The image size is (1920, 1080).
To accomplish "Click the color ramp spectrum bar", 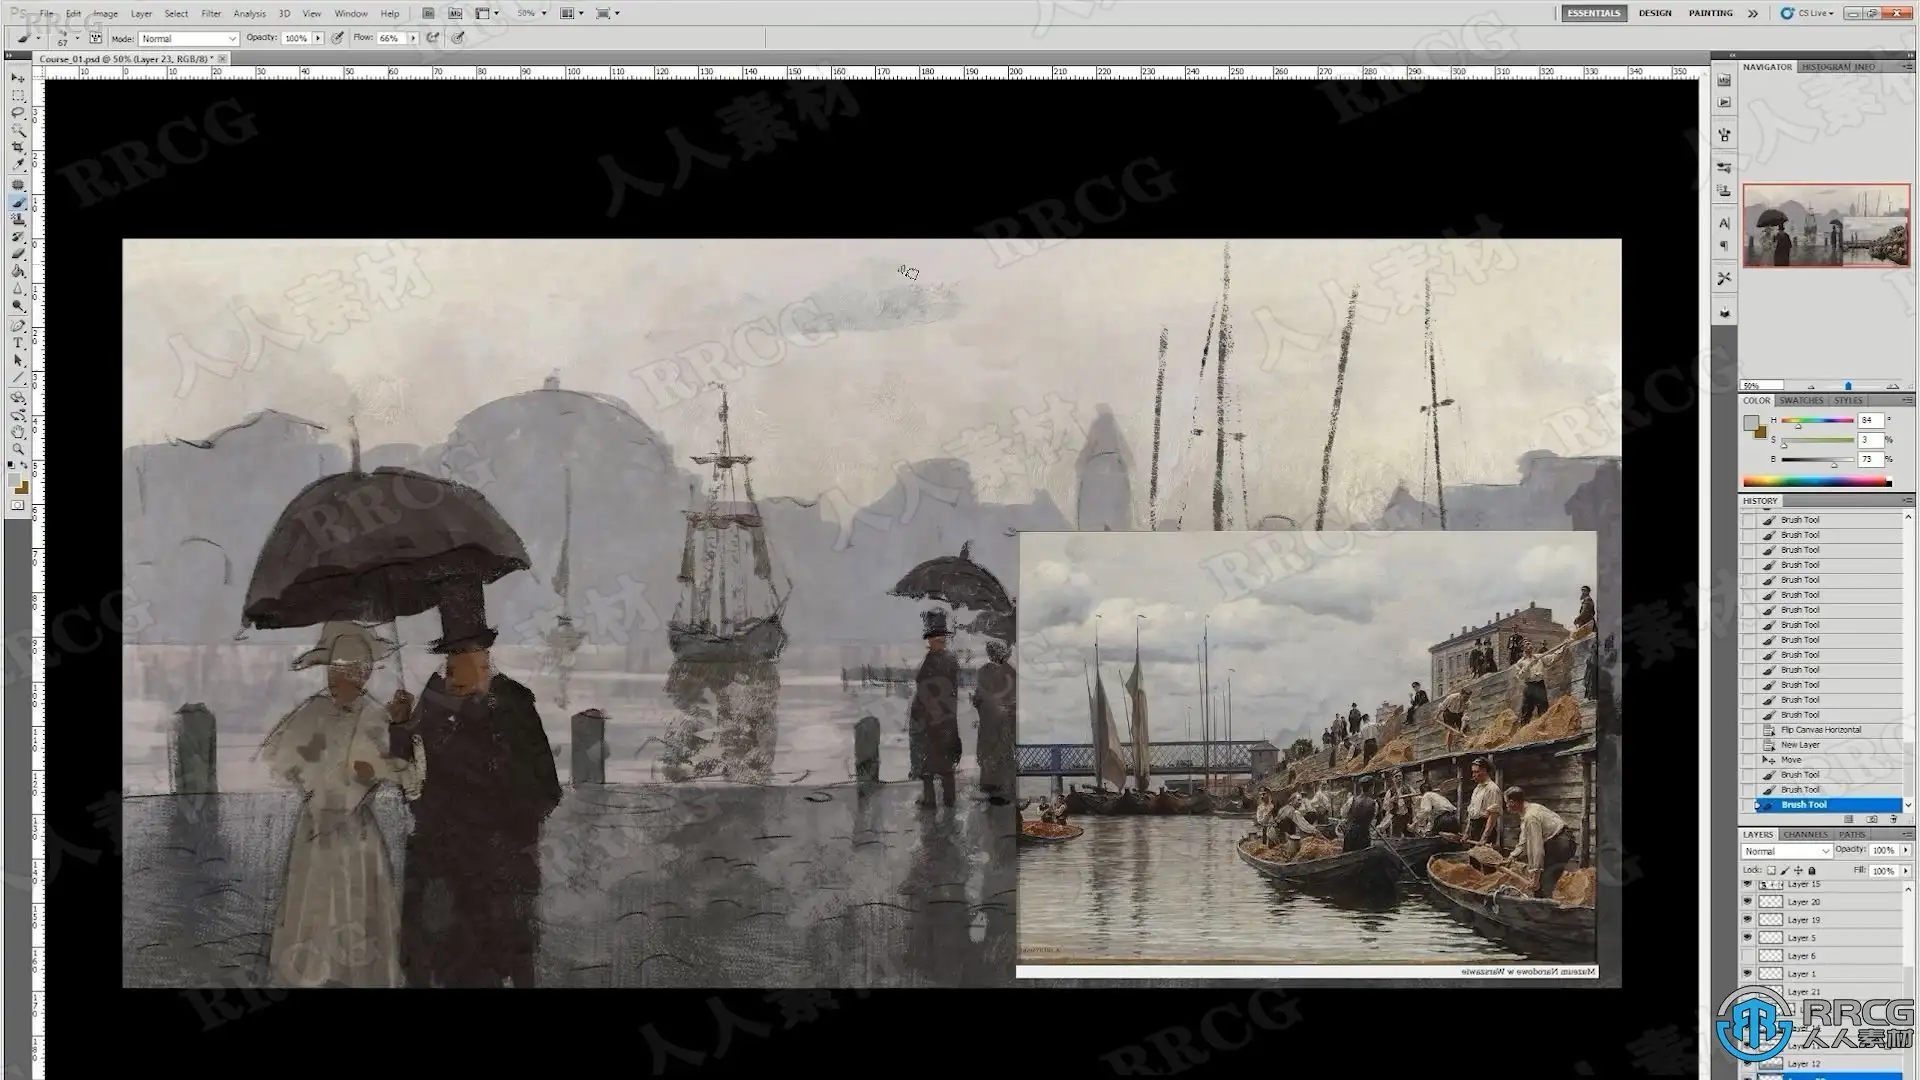I will [1816, 482].
